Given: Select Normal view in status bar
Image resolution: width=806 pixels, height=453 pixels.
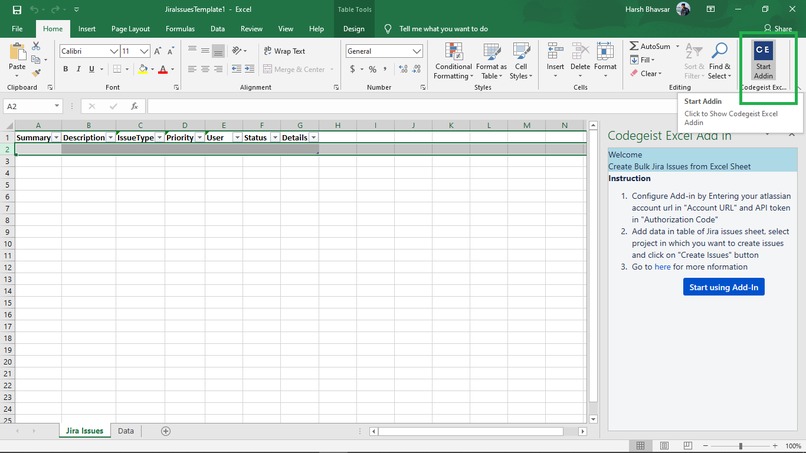Looking at the screenshot, I should coord(640,446).
